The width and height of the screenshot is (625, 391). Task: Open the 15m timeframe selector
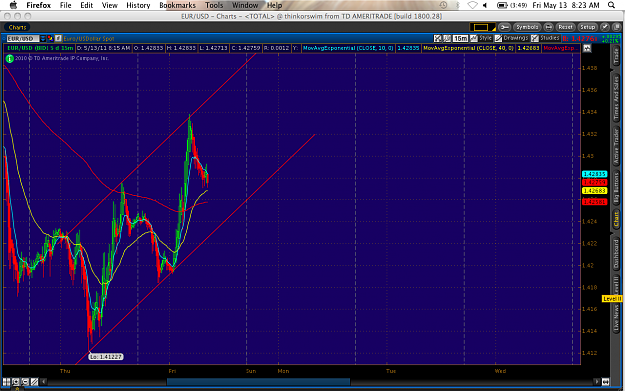460,38
